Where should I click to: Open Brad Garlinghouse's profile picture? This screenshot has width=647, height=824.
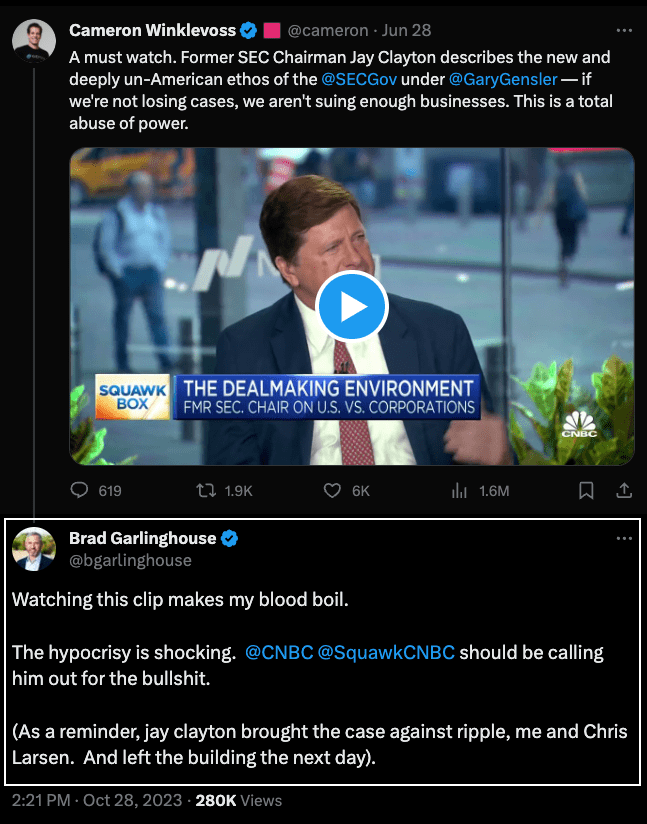tap(33, 549)
